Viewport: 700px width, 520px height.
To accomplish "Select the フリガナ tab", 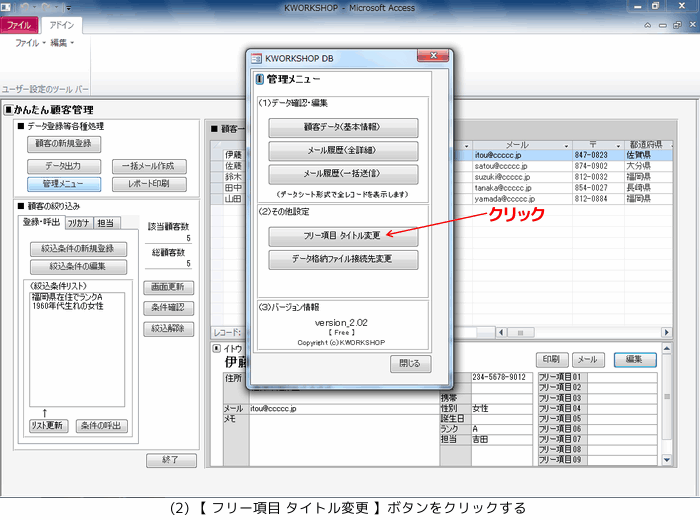I will click(79, 223).
